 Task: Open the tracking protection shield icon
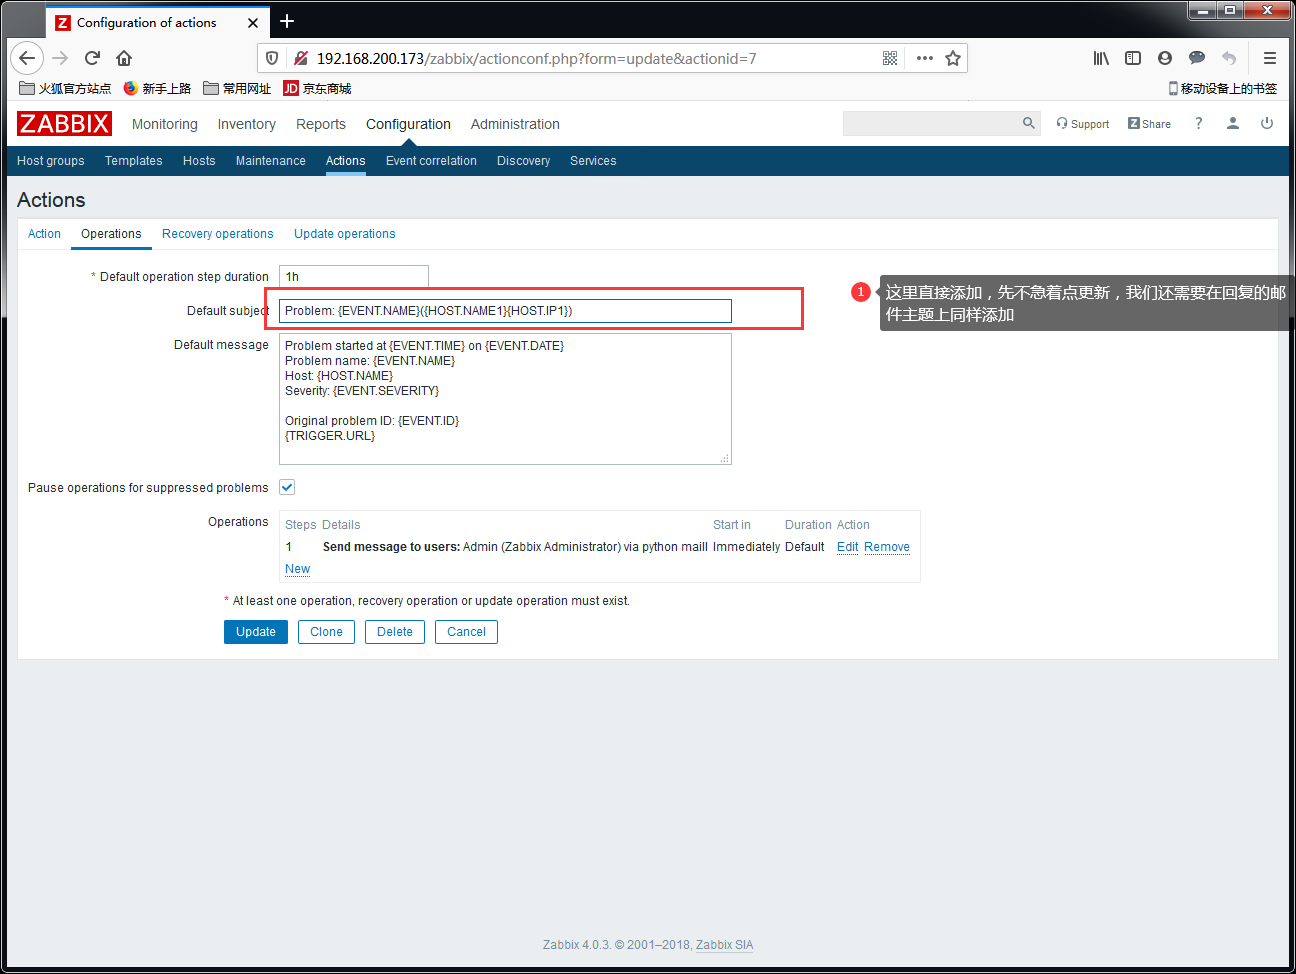point(272,58)
